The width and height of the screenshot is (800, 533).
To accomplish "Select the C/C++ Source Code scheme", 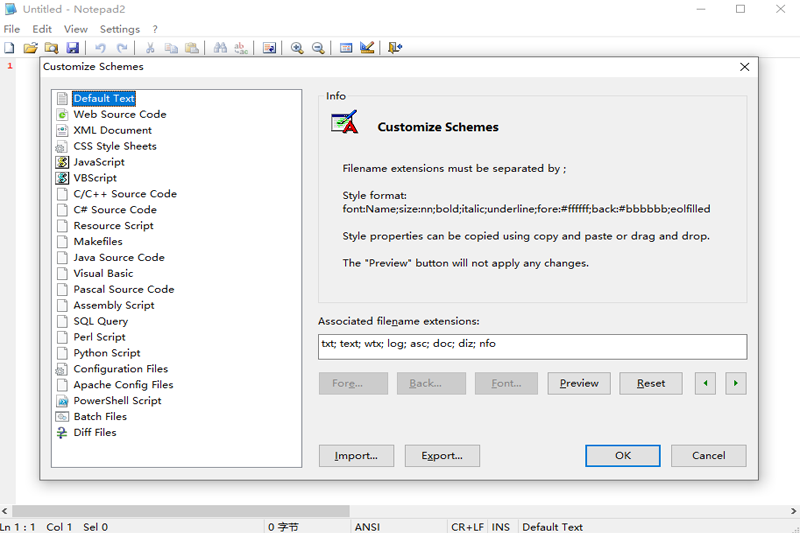I will [x=125, y=194].
